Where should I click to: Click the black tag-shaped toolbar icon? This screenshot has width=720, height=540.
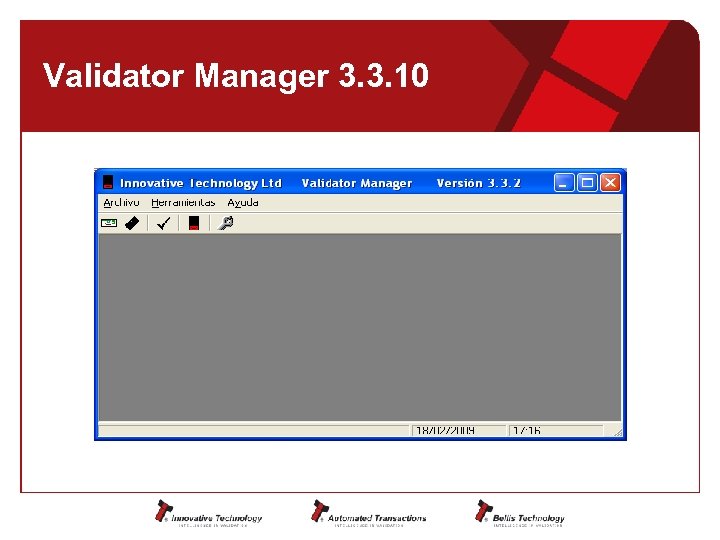(132, 223)
